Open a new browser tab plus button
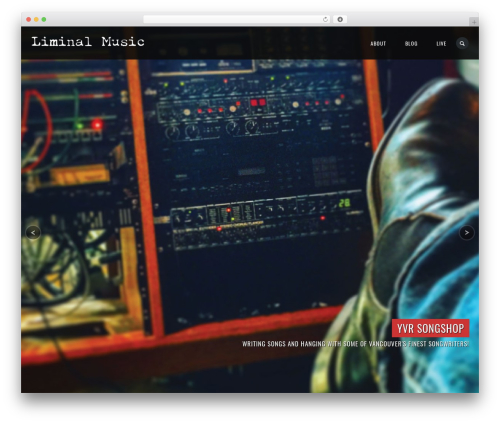The height and width of the screenshot is (423, 500). pyautogui.click(x=474, y=22)
